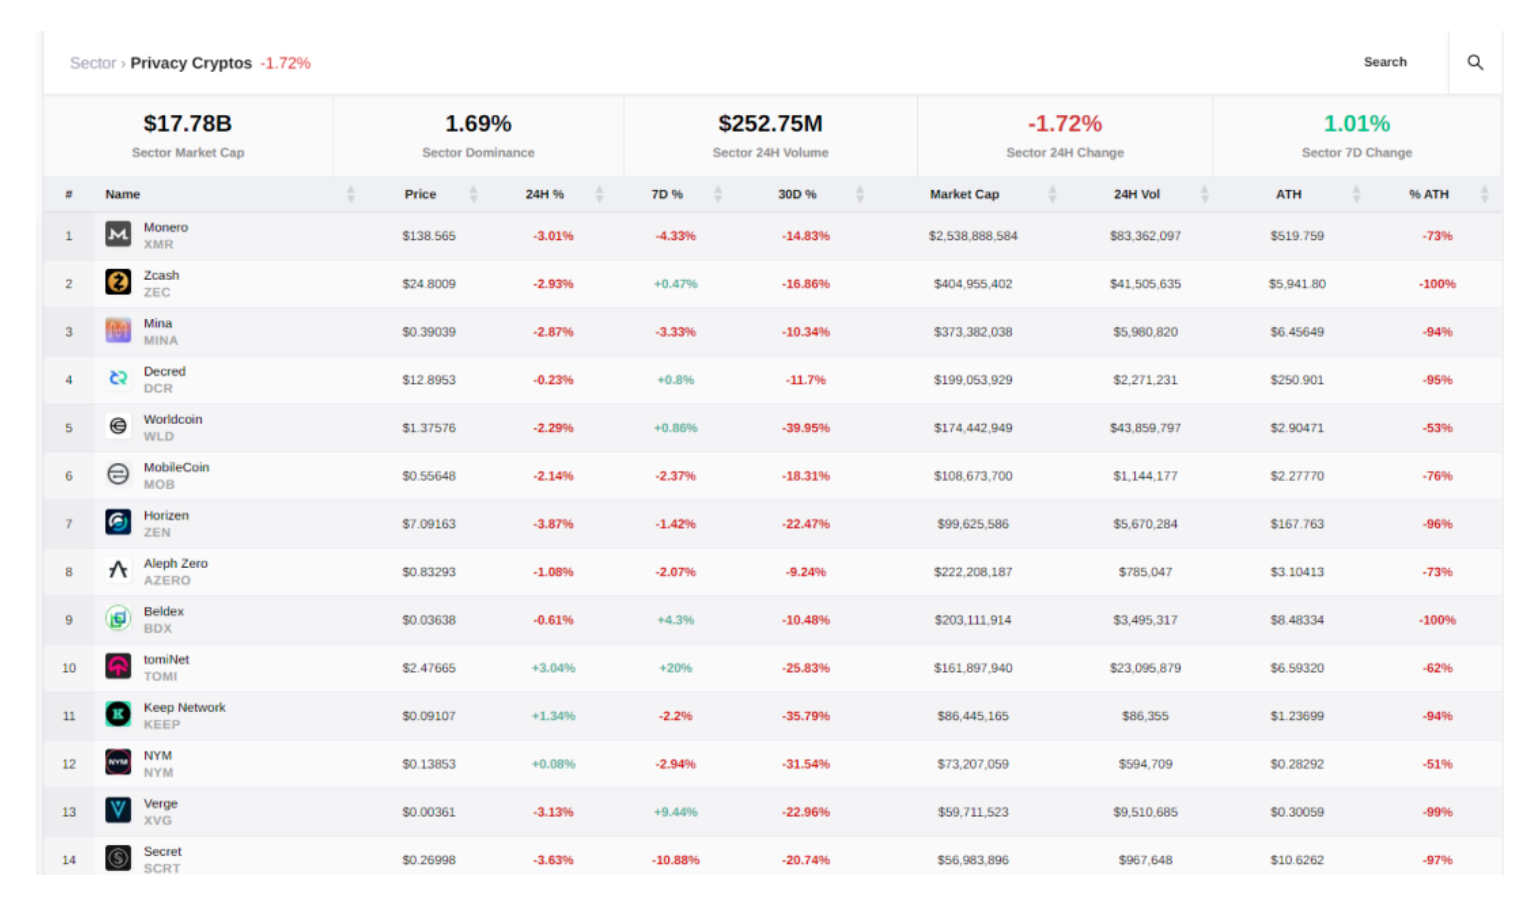The width and height of the screenshot is (1528, 914).
Task: Click tomiNet 7D change +20%
Action: (676, 668)
